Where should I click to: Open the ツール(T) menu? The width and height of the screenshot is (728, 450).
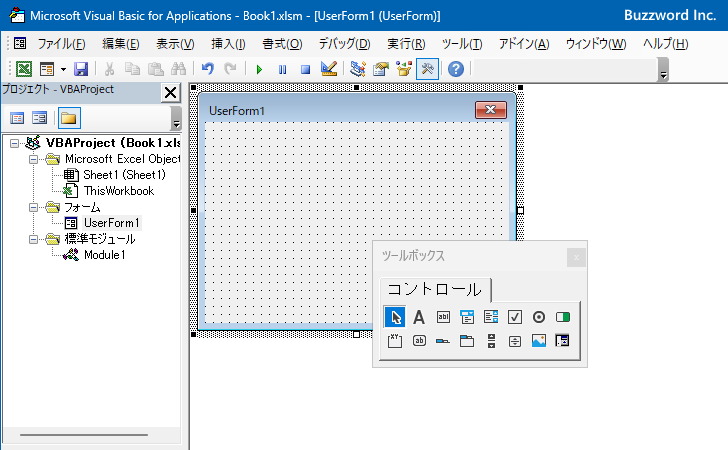pyautogui.click(x=462, y=44)
